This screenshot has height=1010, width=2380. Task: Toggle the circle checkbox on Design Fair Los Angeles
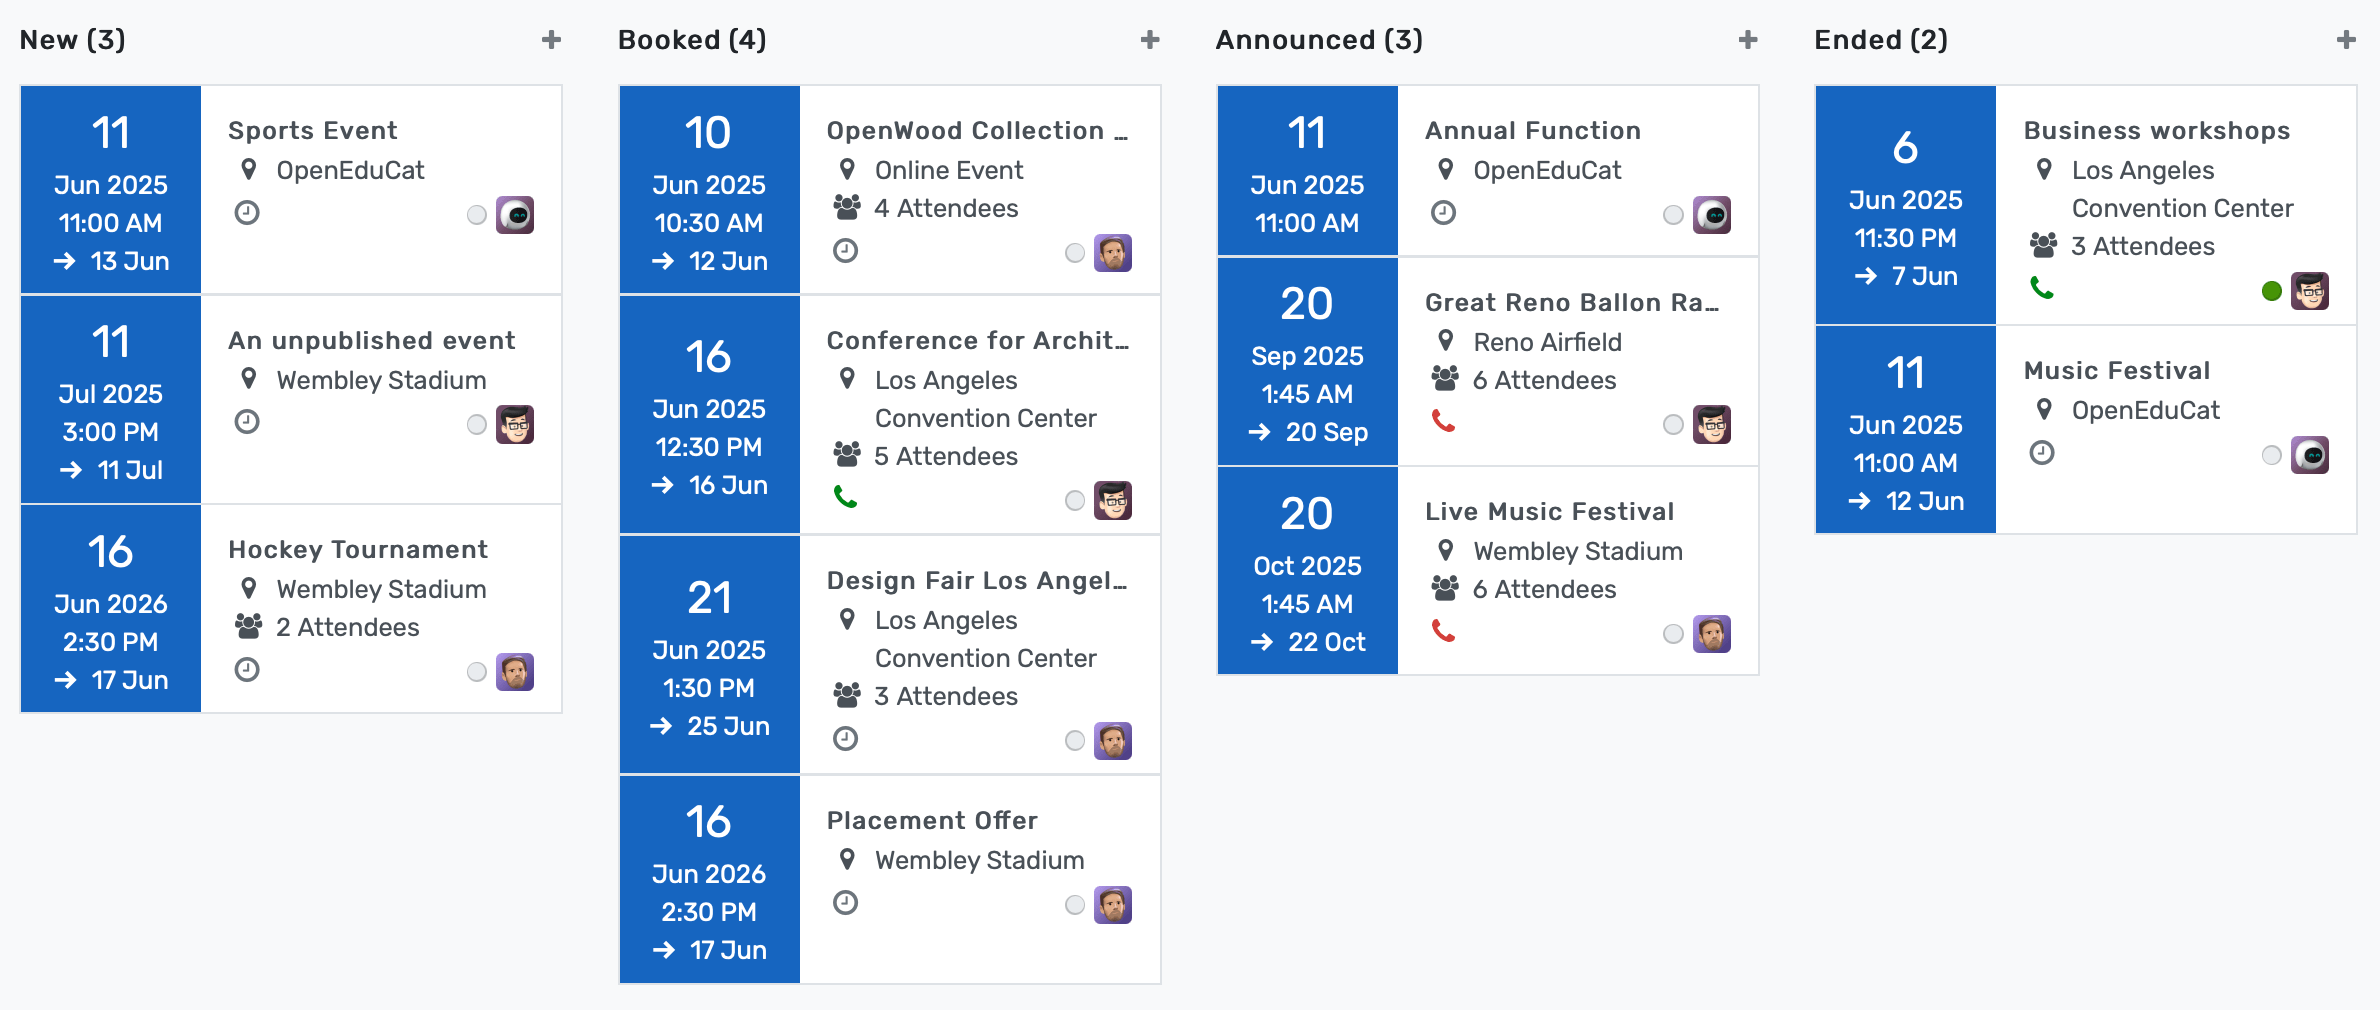1075,741
